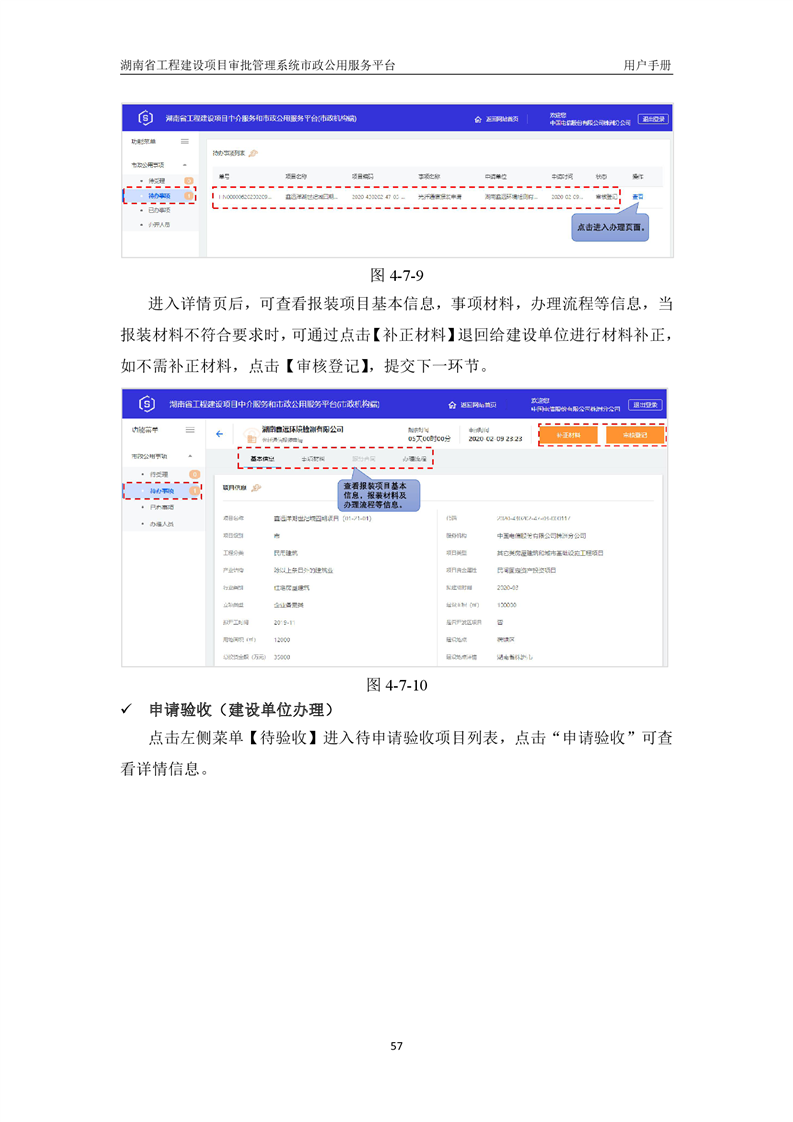Screen dimensions: 793x1122
Task: Click page number 57 at page bottom
Action: click(x=396, y=1045)
